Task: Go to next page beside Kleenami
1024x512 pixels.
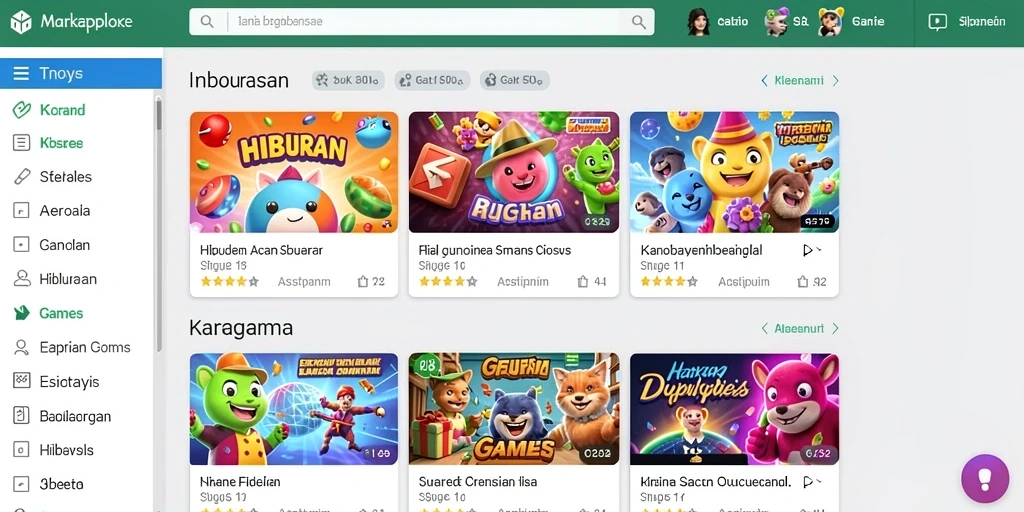Action: (x=835, y=80)
